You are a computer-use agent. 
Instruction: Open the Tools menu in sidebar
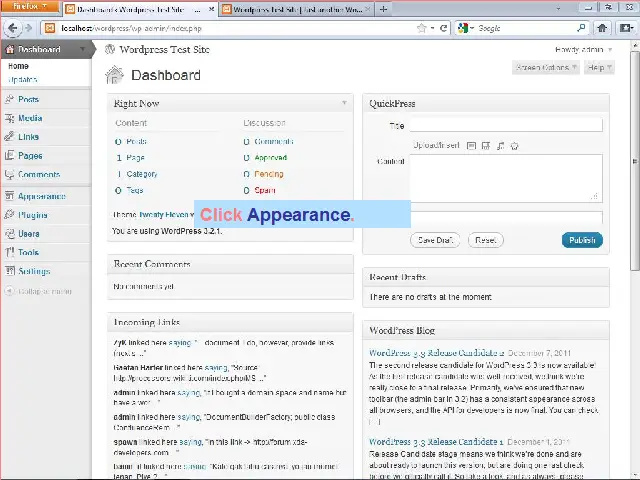pyautogui.click(x=29, y=252)
